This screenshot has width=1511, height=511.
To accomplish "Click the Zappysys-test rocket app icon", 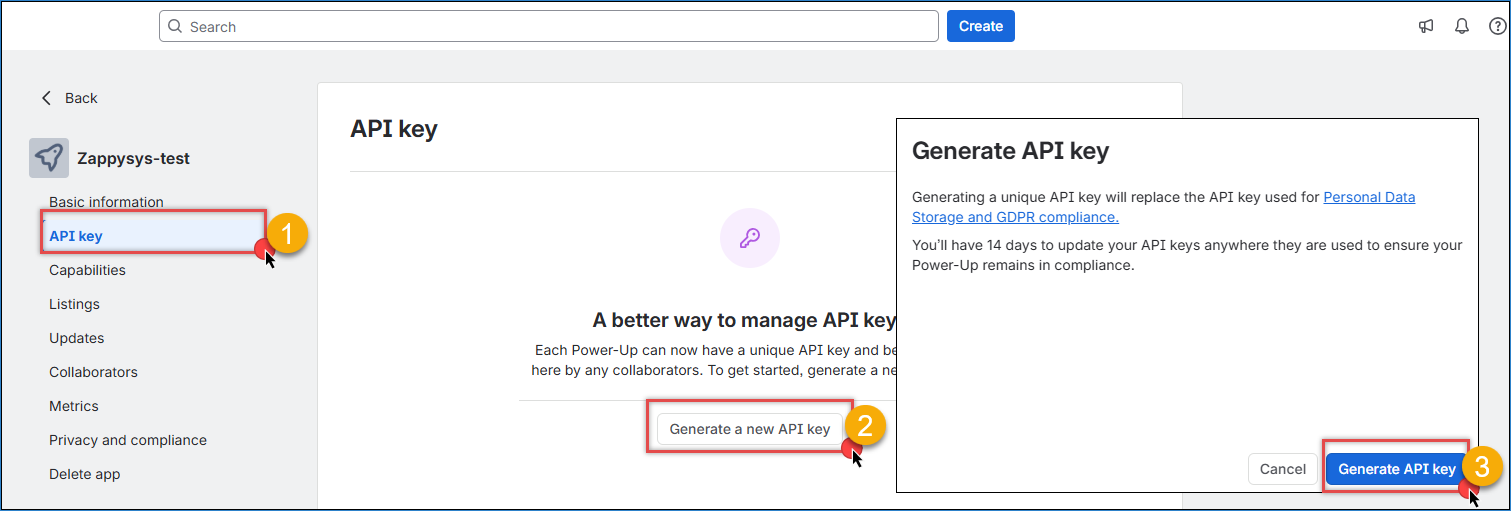I will coord(49,158).
